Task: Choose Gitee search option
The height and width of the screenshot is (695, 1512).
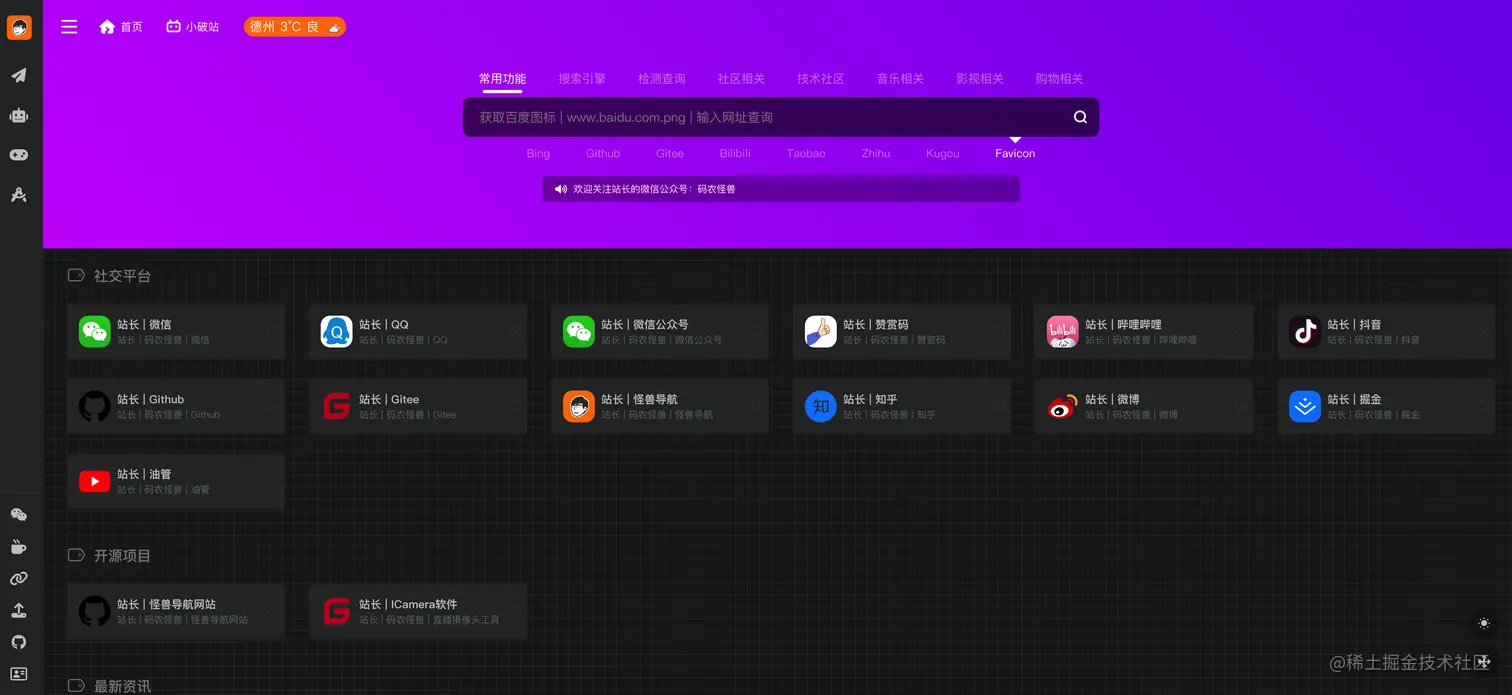Action: pos(670,154)
